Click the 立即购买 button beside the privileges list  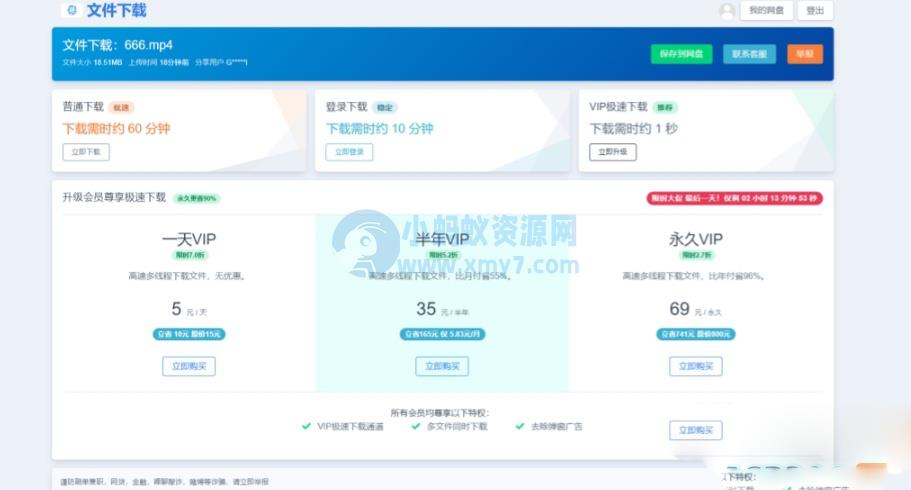[695, 430]
